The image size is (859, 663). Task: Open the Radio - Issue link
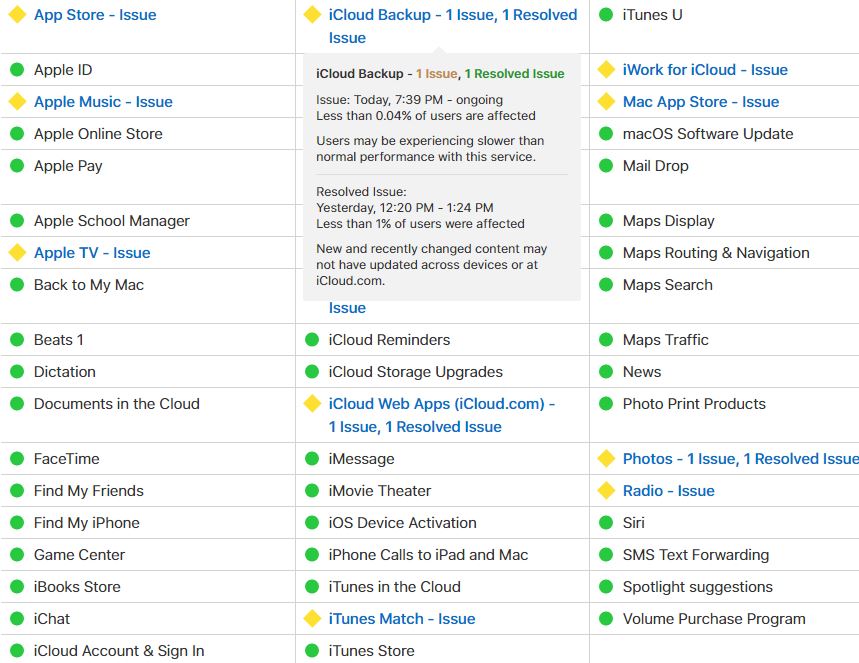[668, 491]
